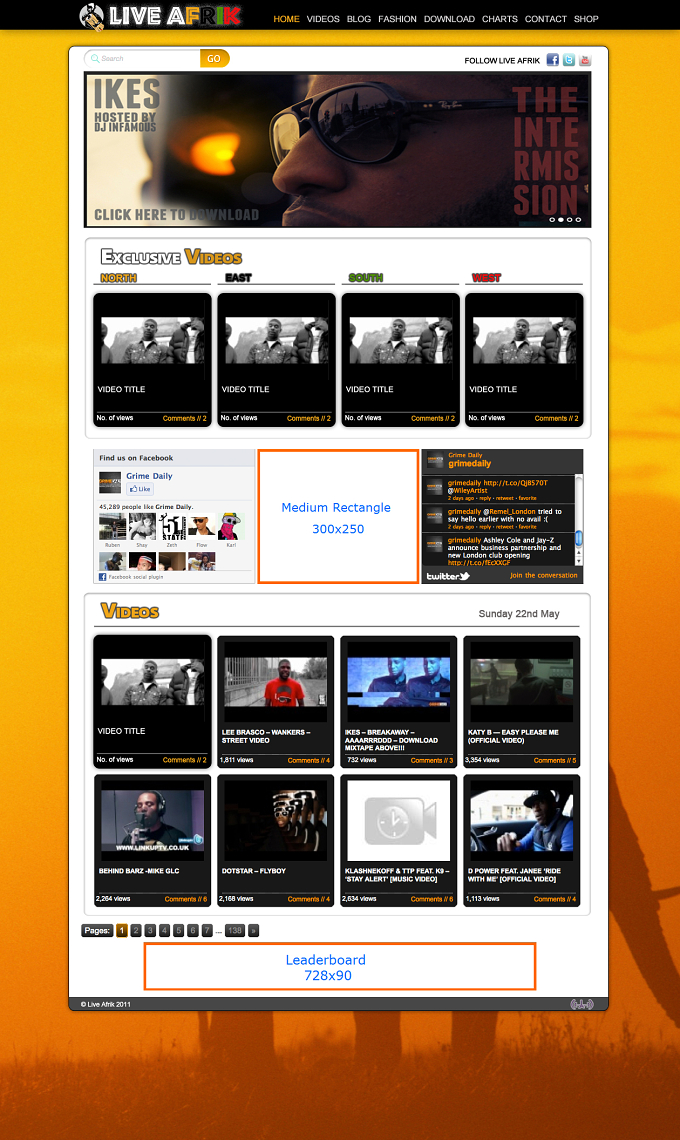Open the Facebook follow icon
Image resolution: width=680 pixels, height=1140 pixels.
pyautogui.click(x=553, y=60)
